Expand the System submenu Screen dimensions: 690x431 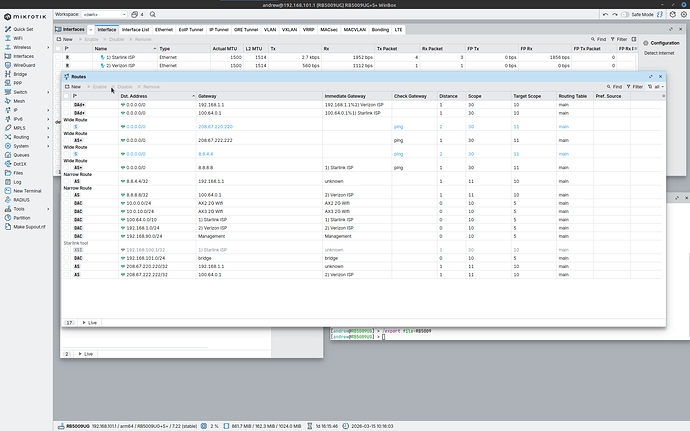(x=48, y=146)
